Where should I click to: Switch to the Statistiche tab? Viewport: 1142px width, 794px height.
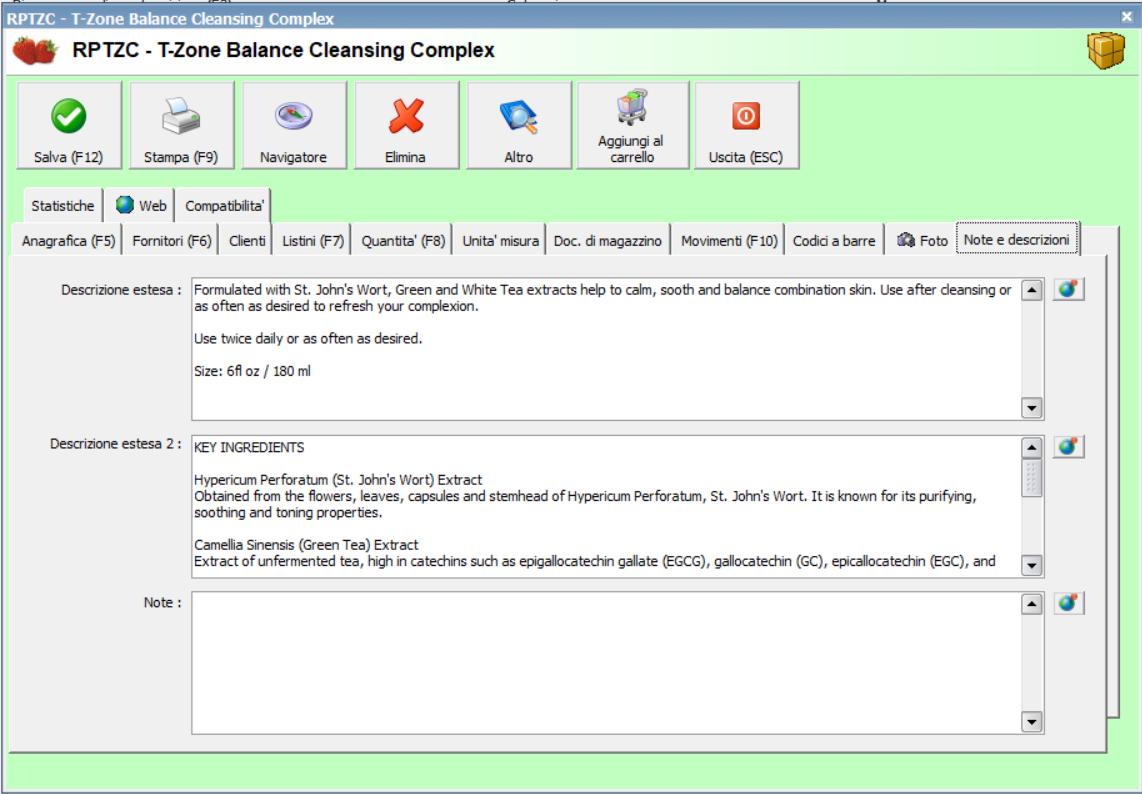pos(63,205)
